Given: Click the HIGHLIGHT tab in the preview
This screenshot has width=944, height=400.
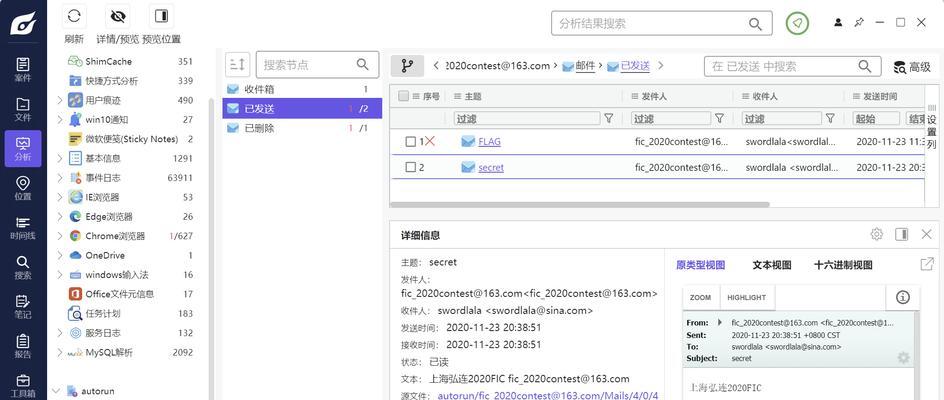Looking at the screenshot, I should (x=747, y=298).
